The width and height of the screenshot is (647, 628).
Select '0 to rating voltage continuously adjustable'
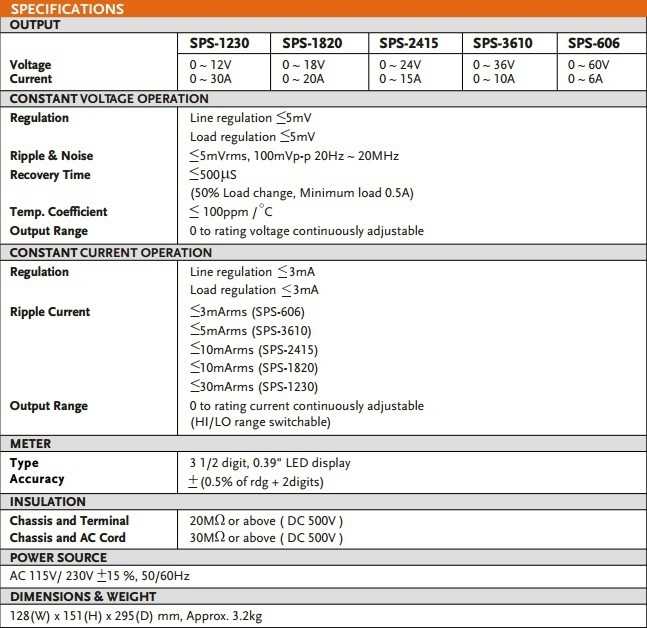tap(307, 231)
